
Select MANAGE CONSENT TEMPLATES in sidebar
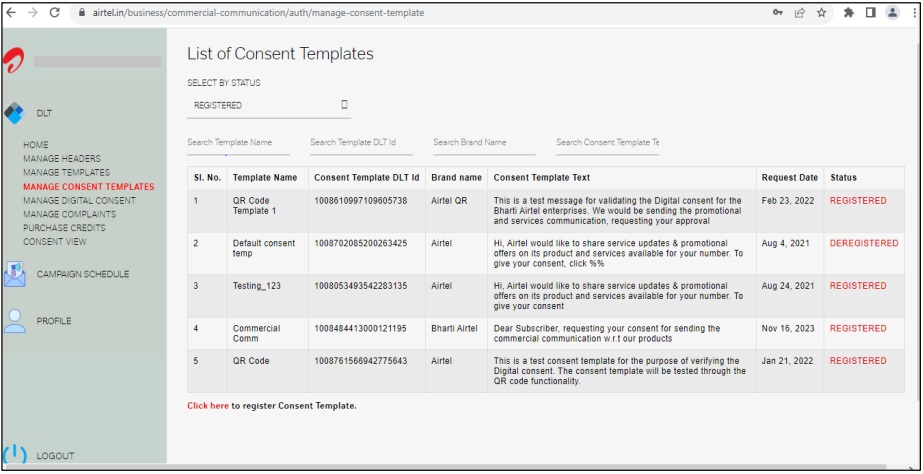(x=89, y=187)
